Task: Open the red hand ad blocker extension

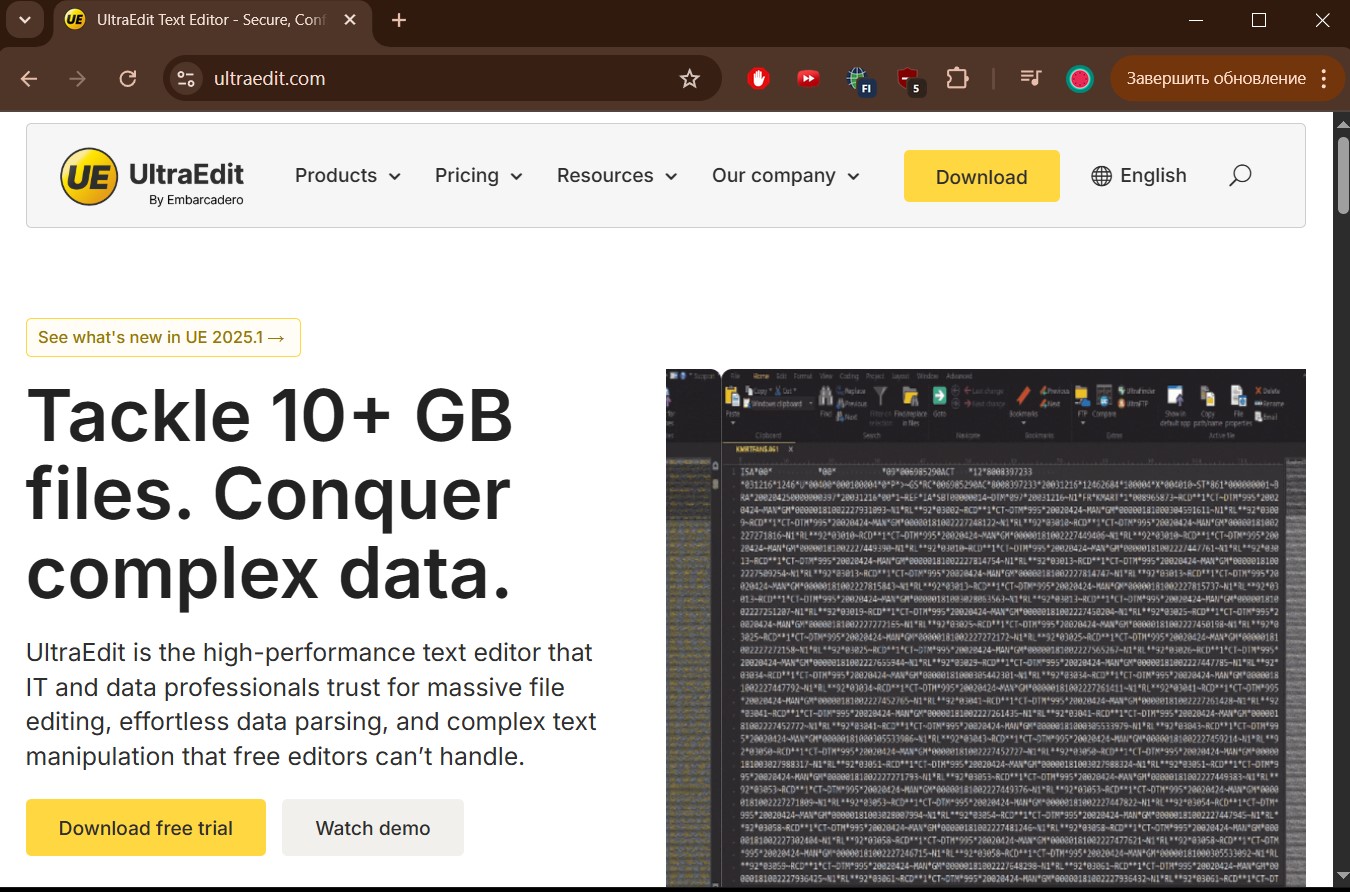Action: click(x=759, y=78)
